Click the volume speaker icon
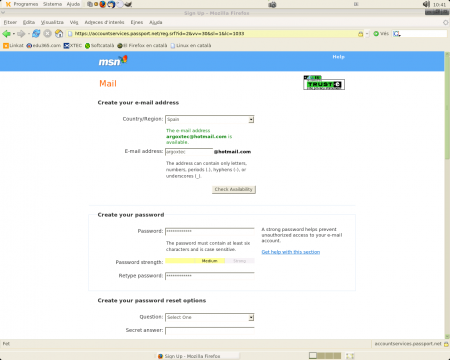 click(x=426, y=4)
